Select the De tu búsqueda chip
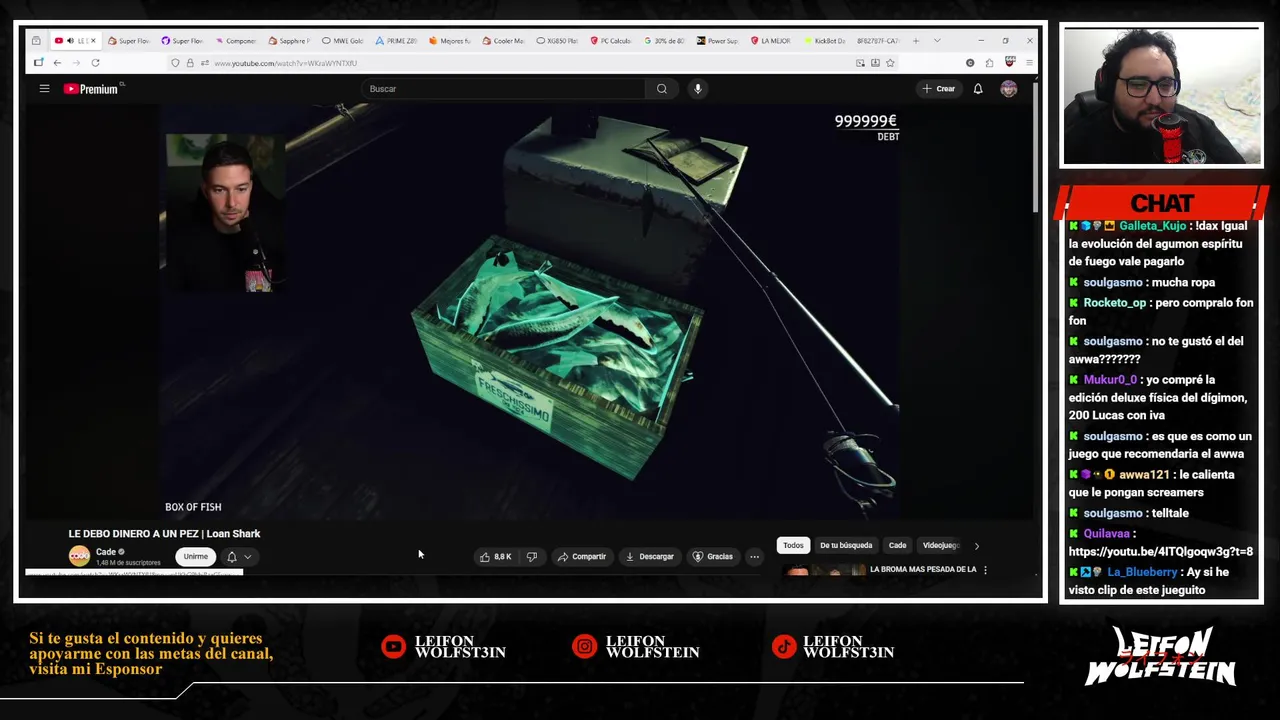Screen dimensions: 1280x720 (x=846, y=546)
